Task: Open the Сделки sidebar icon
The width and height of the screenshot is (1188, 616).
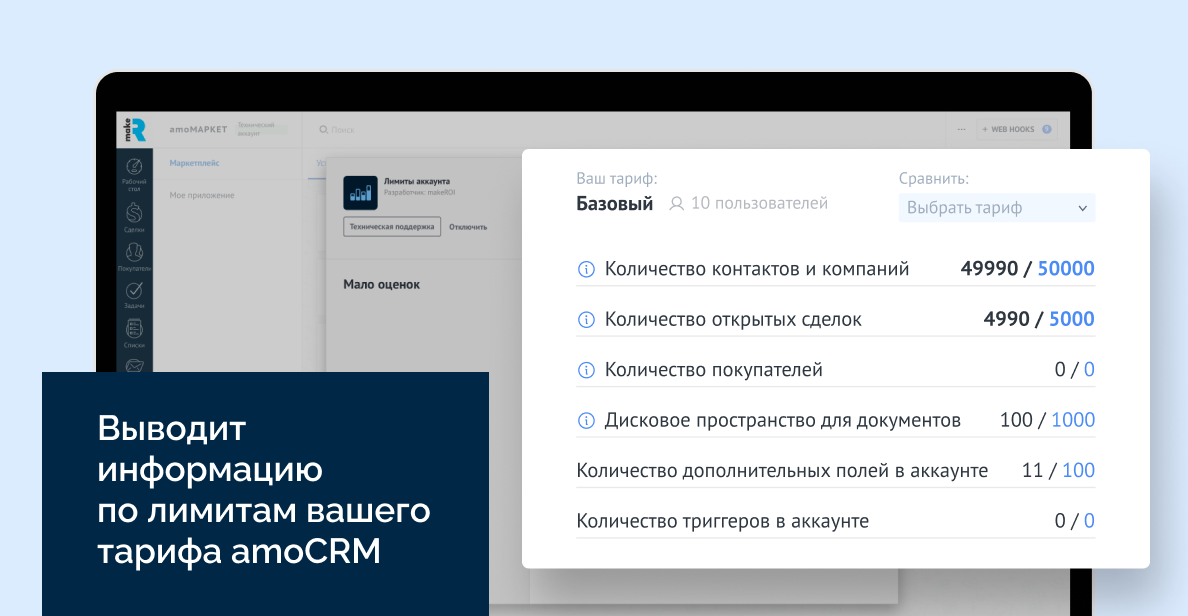Action: (x=134, y=213)
